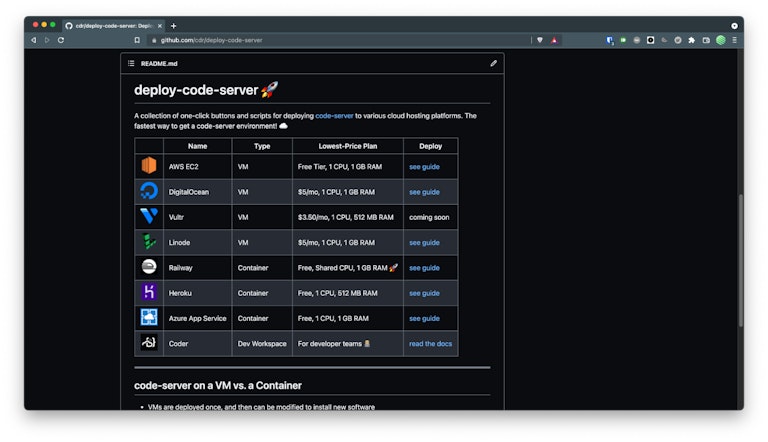Reload the page in the browser
The image size is (768, 442).
pos(61,40)
